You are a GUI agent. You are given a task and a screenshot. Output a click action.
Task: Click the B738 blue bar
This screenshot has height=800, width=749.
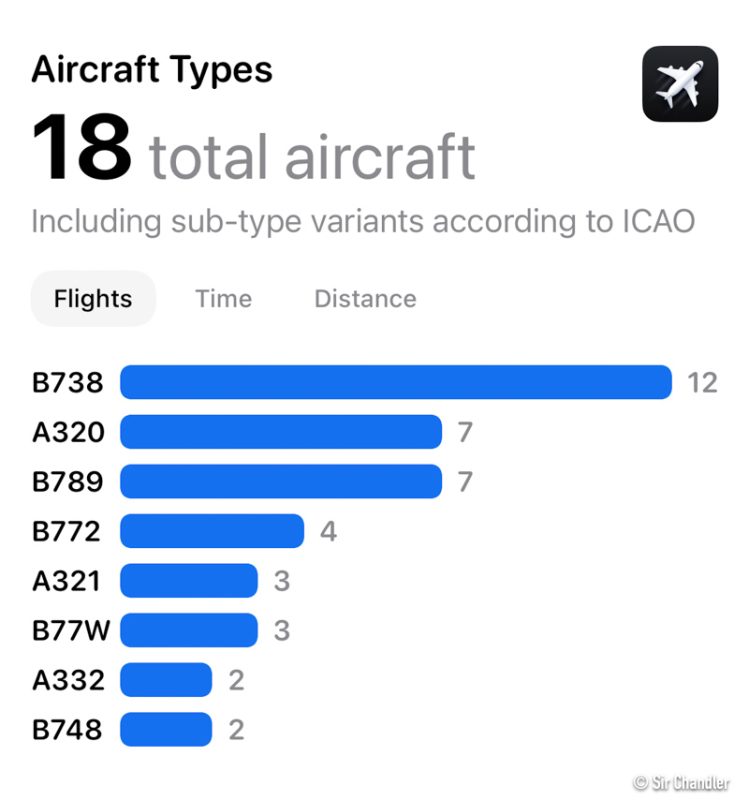pyautogui.click(x=395, y=382)
